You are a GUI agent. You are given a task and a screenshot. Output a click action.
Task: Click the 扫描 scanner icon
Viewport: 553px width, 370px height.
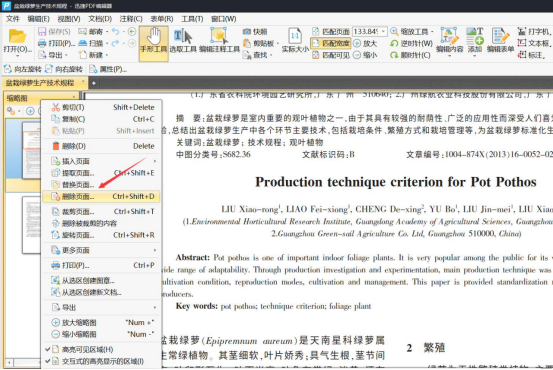tap(83, 43)
